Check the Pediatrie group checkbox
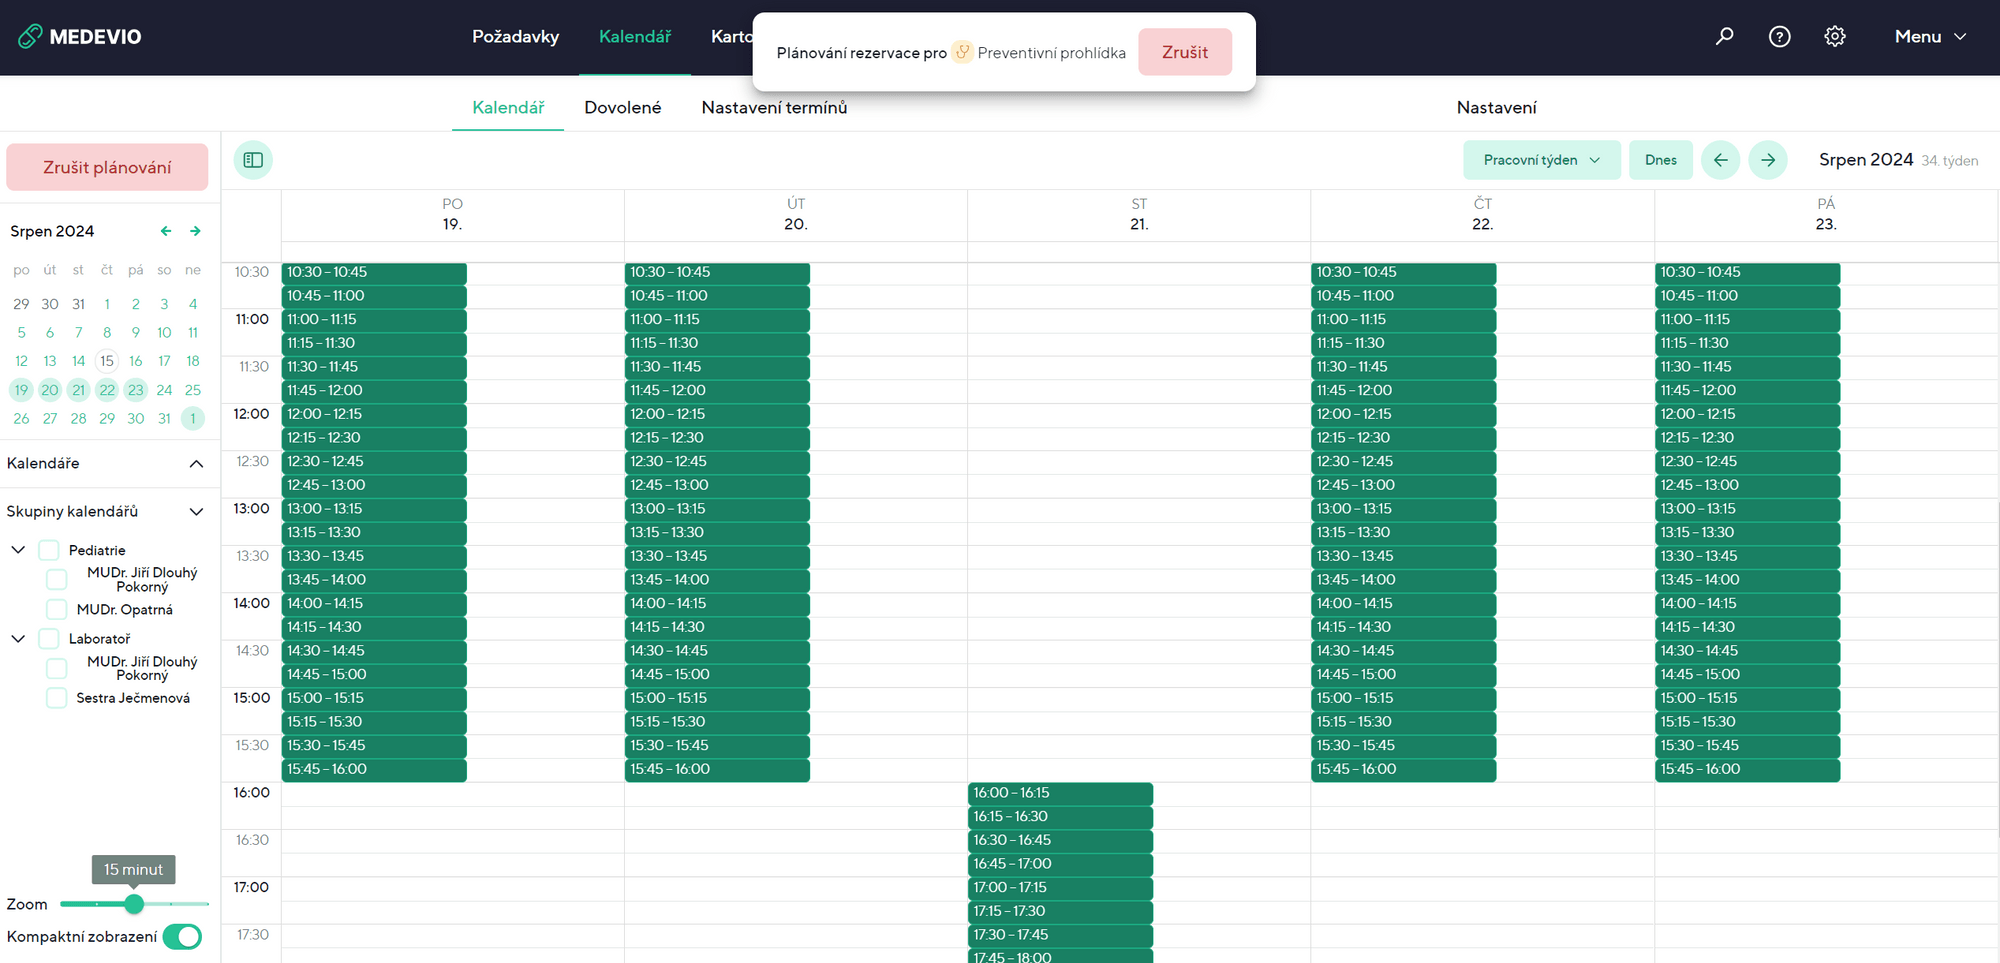Screen dimensions: 2000x963 [49, 550]
